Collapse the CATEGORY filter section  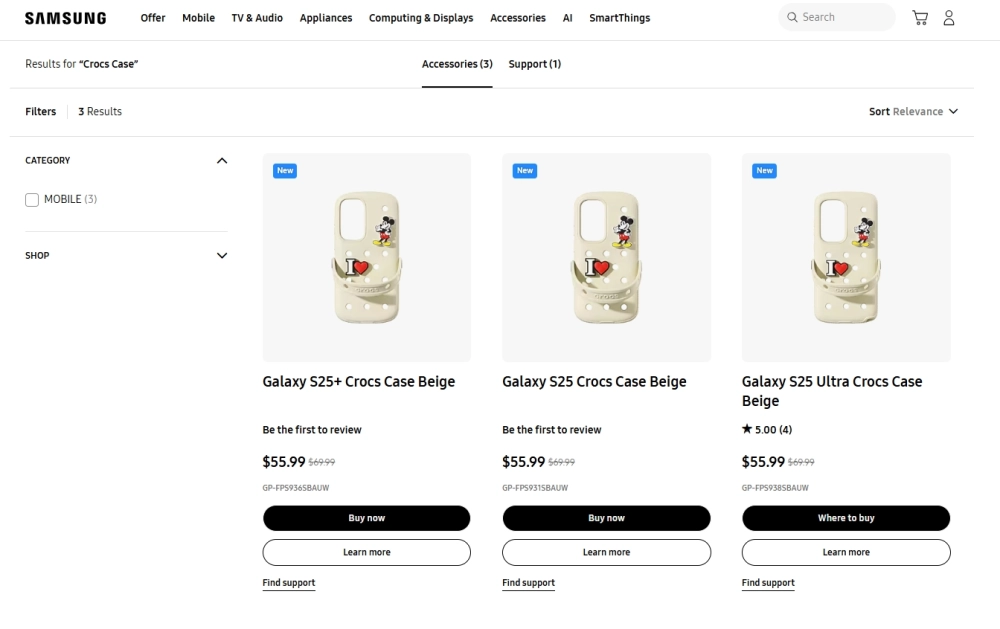point(222,161)
